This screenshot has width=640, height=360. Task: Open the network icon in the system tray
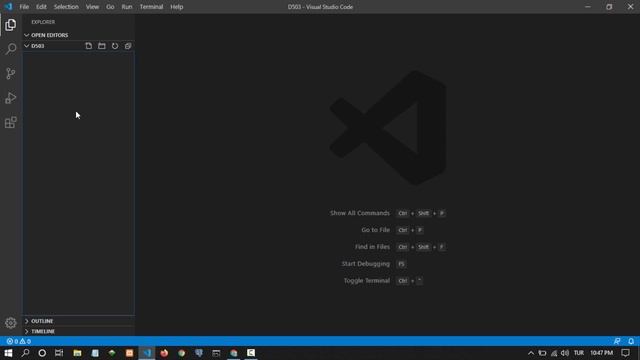554,353
